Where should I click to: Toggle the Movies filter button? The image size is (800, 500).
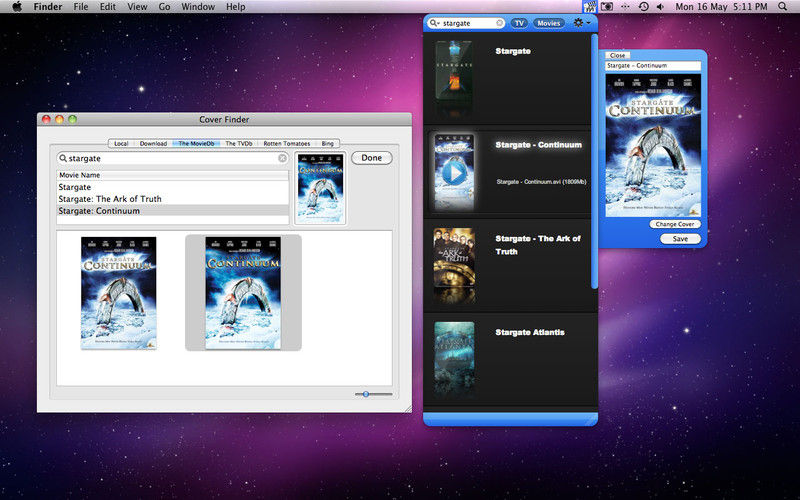pos(548,23)
